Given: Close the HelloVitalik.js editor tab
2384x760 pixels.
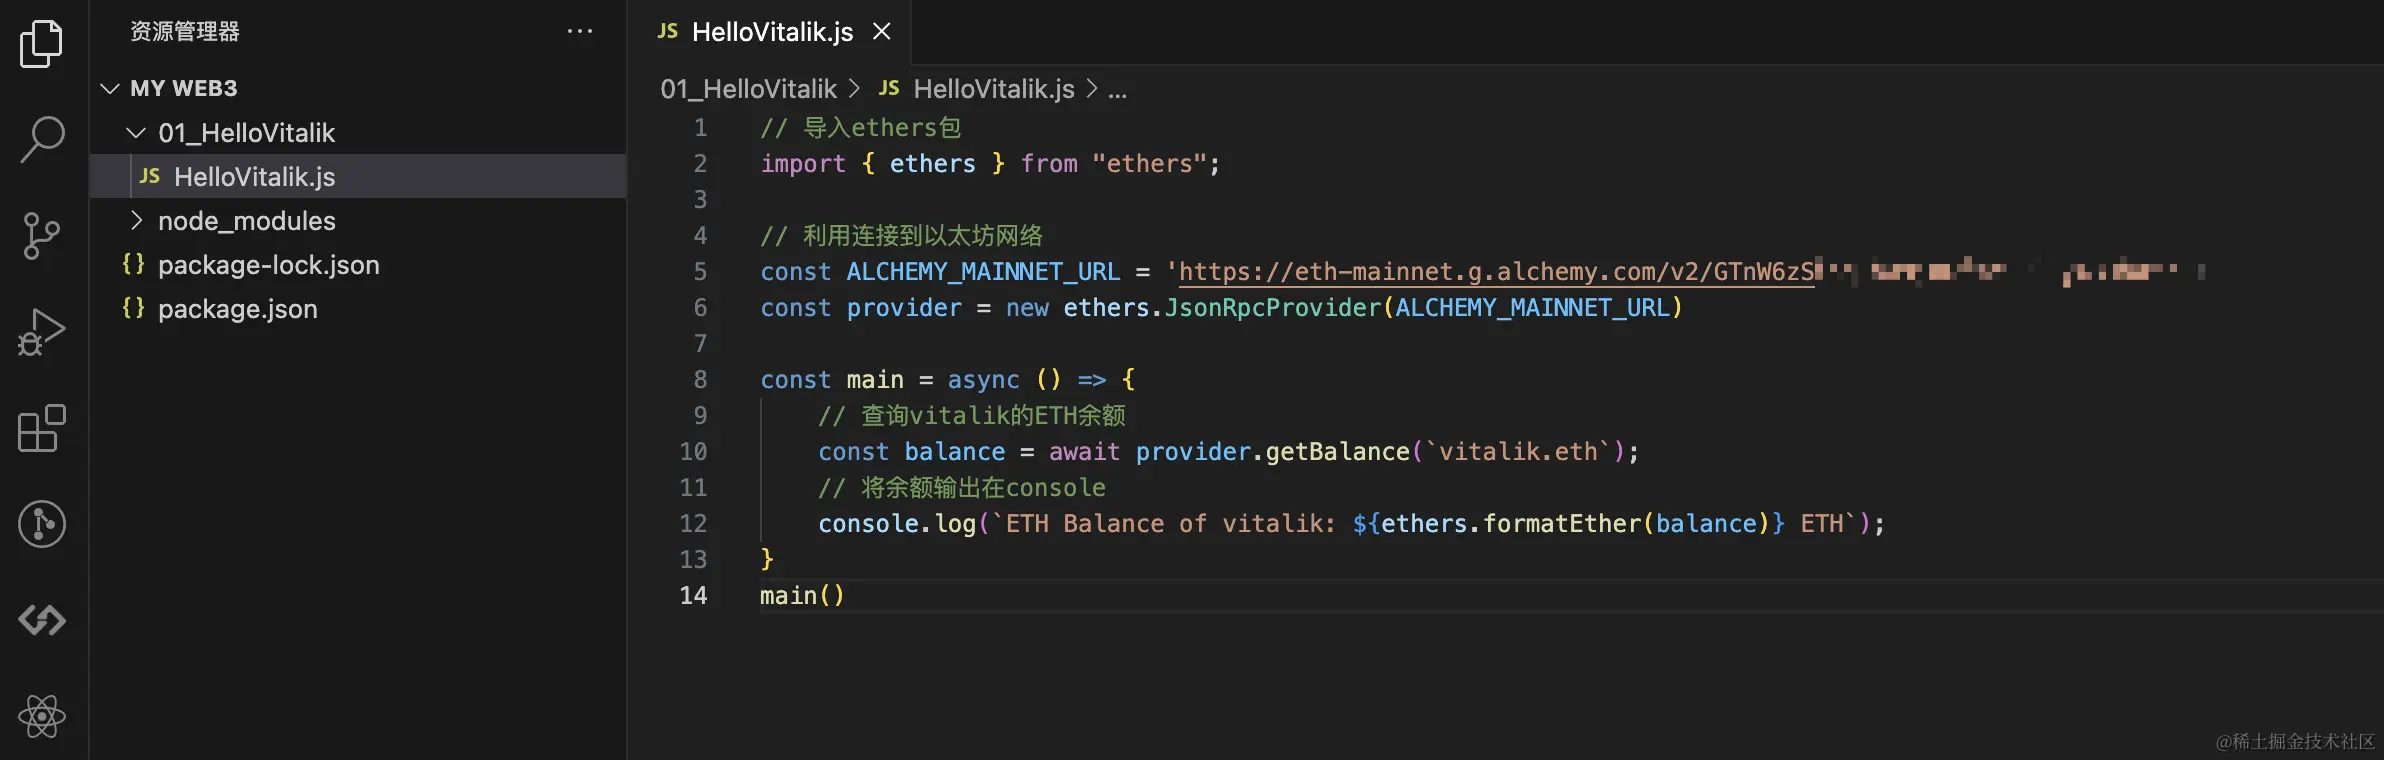Looking at the screenshot, I should 882,32.
